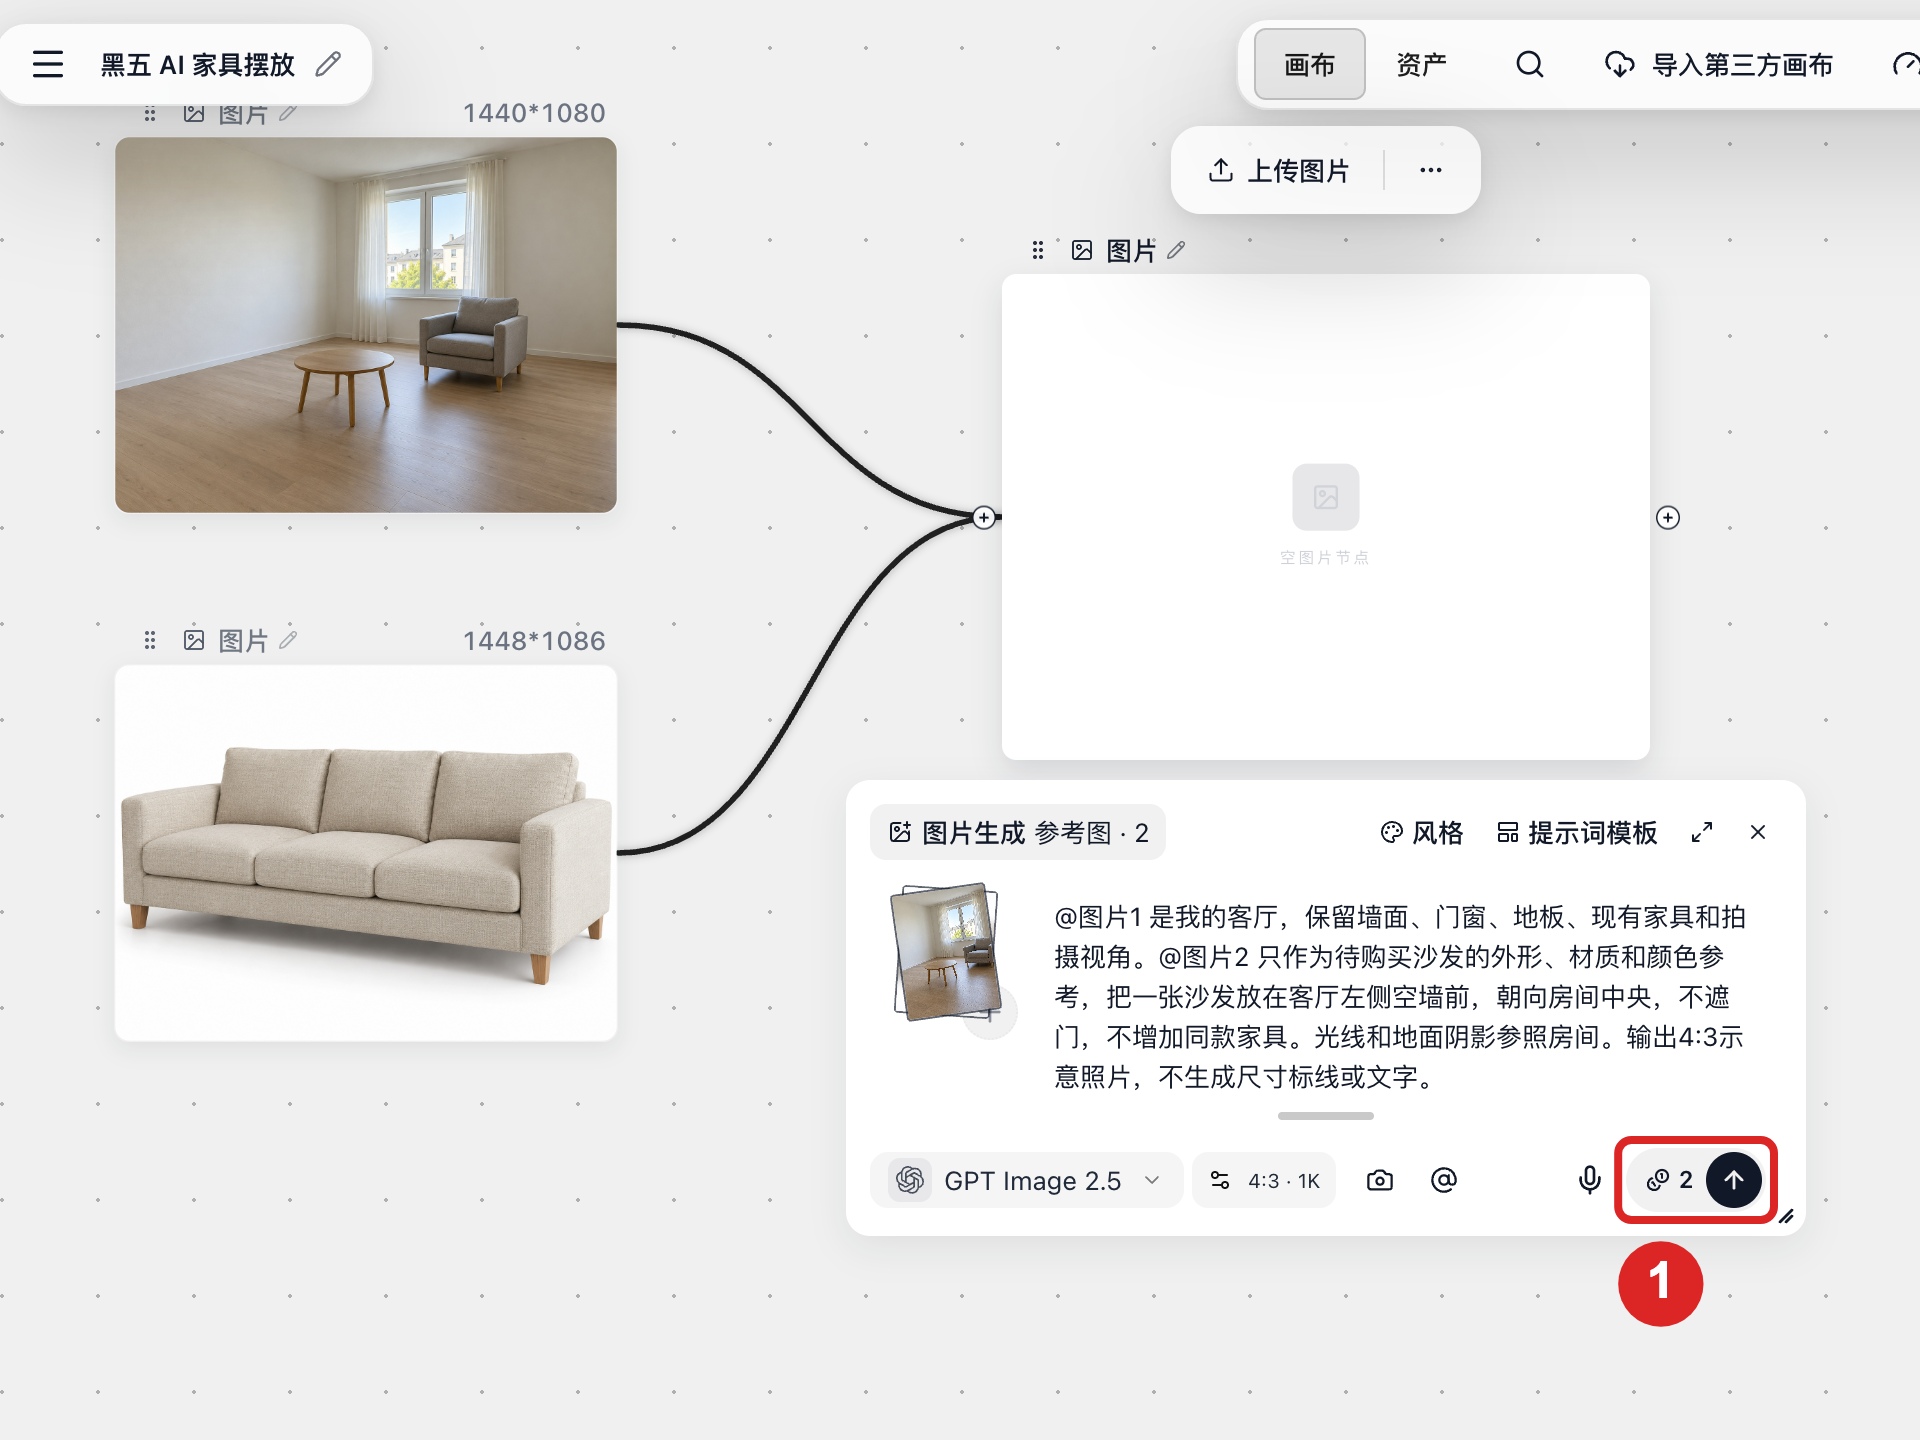The height and width of the screenshot is (1440, 1920).
Task: Click the 上传图片 button
Action: (x=1279, y=170)
